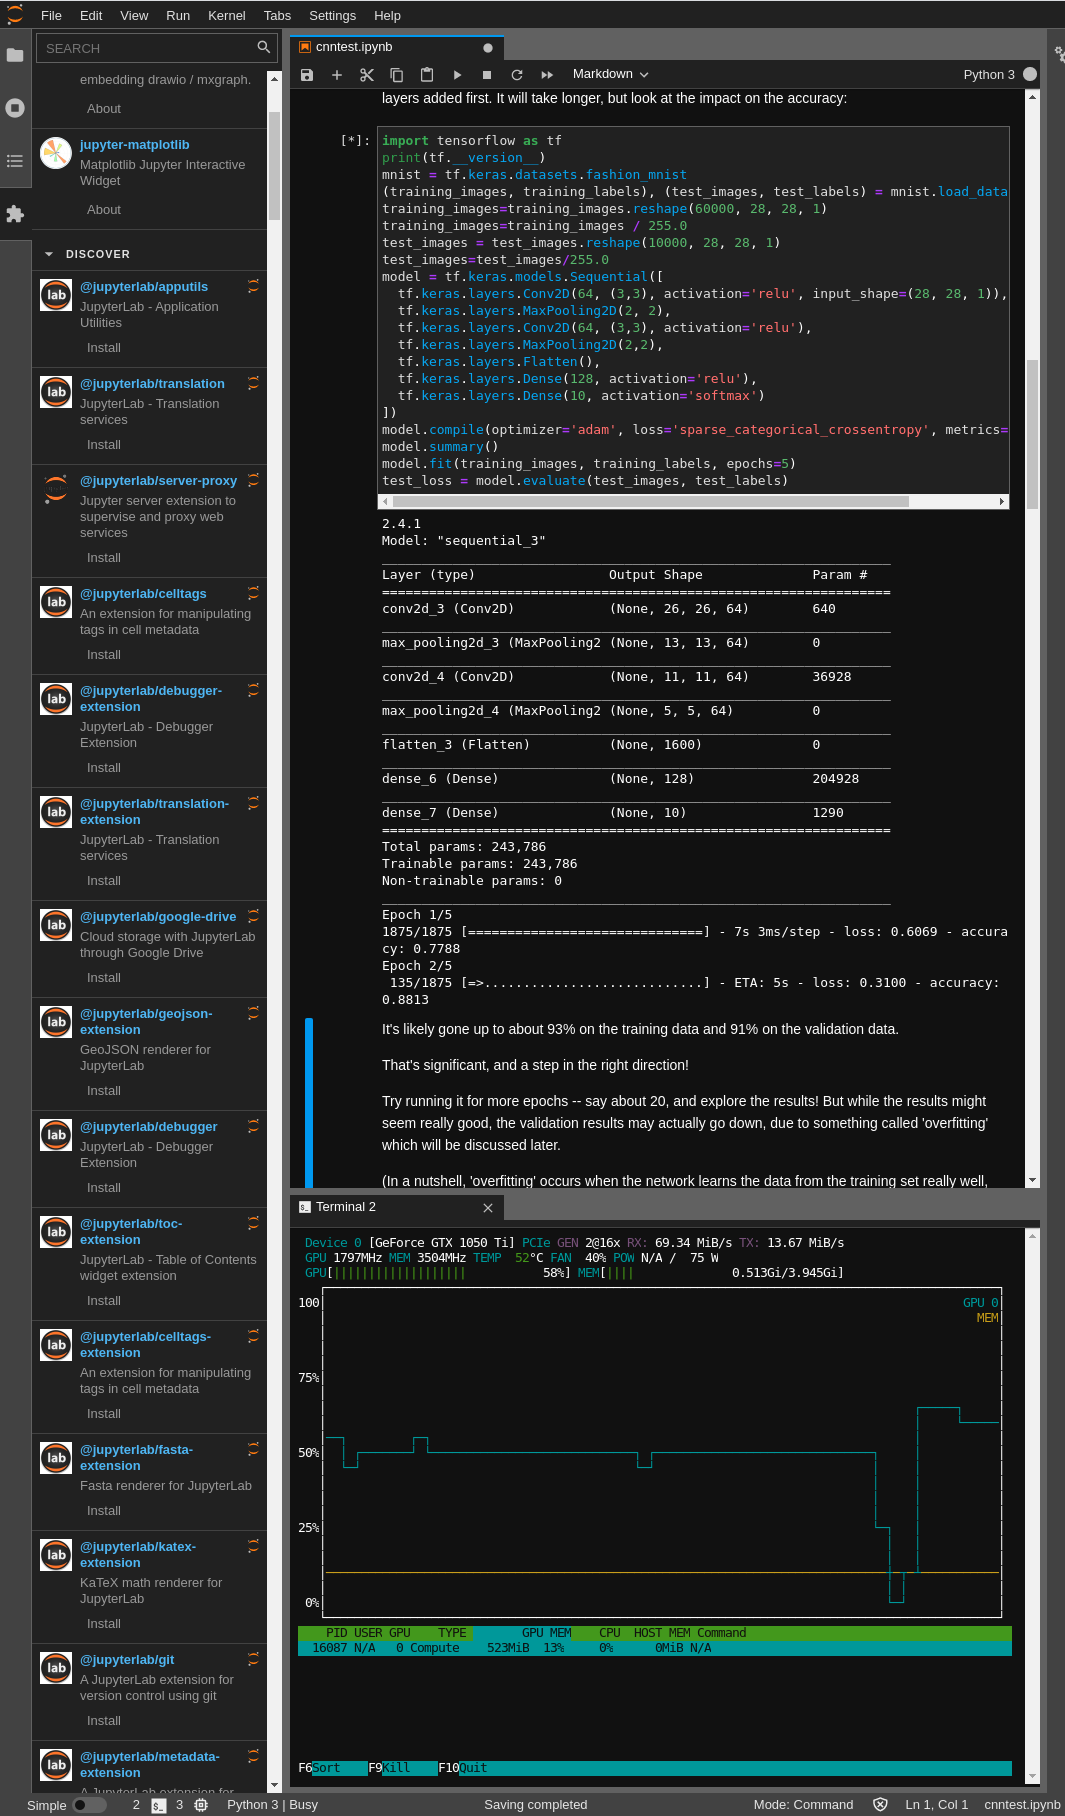Run the selected cell with the play icon
The width and height of the screenshot is (1065, 1816).
pyautogui.click(x=457, y=75)
